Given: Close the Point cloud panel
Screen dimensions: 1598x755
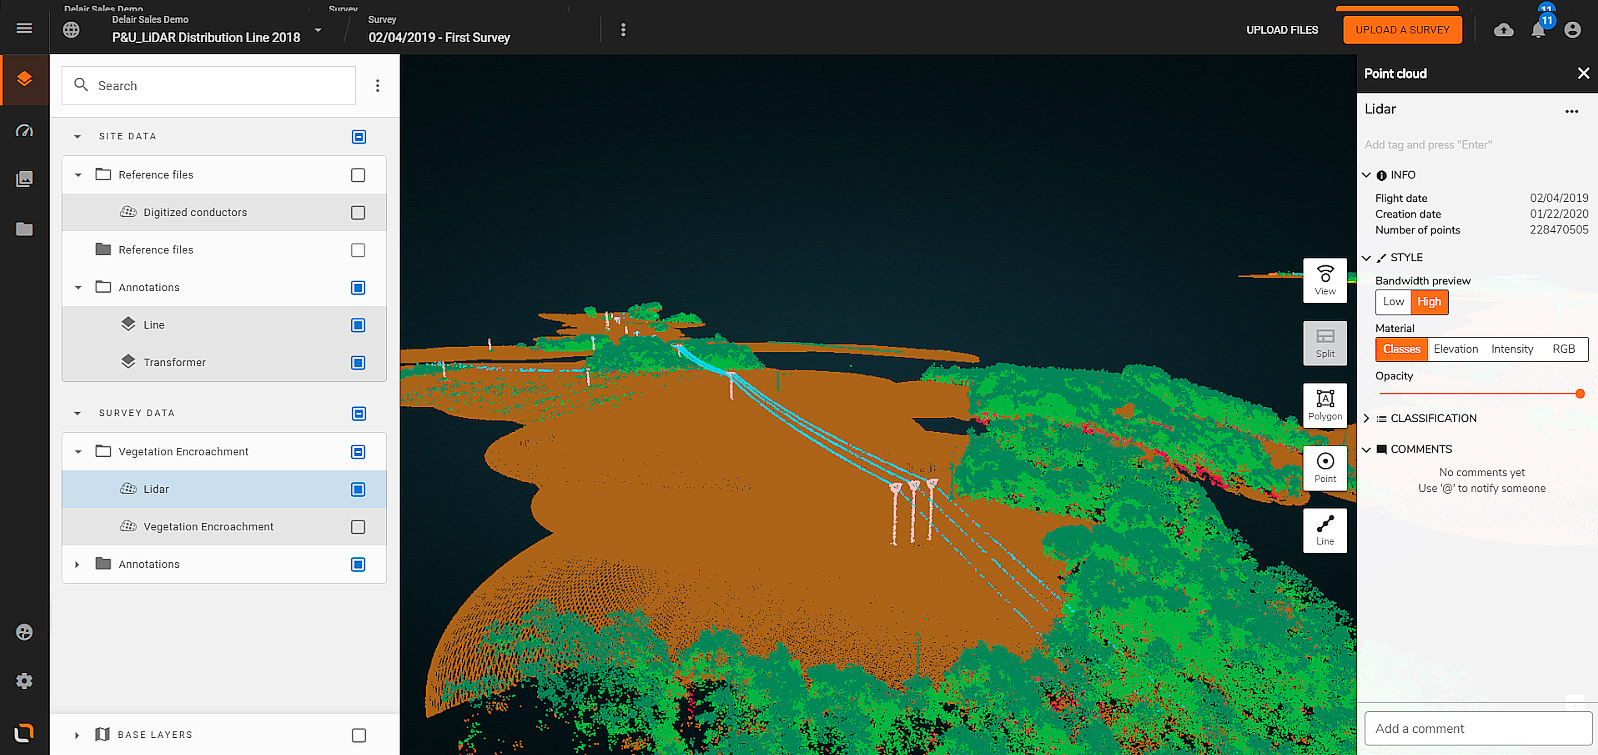Looking at the screenshot, I should 1583,73.
